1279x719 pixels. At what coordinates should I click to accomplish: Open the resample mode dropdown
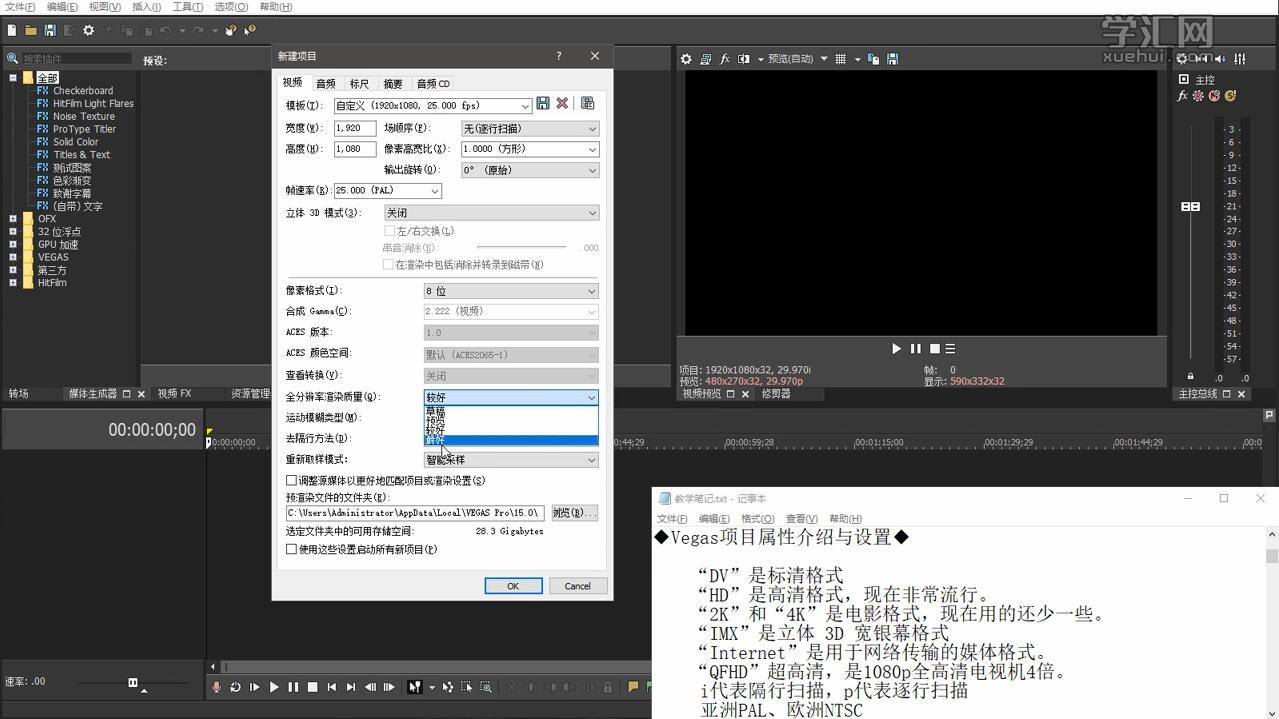click(x=511, y=460)
